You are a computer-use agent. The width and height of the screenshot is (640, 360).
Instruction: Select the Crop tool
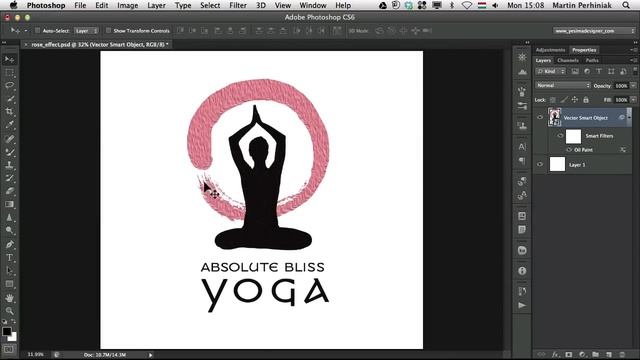click(9, 111)
